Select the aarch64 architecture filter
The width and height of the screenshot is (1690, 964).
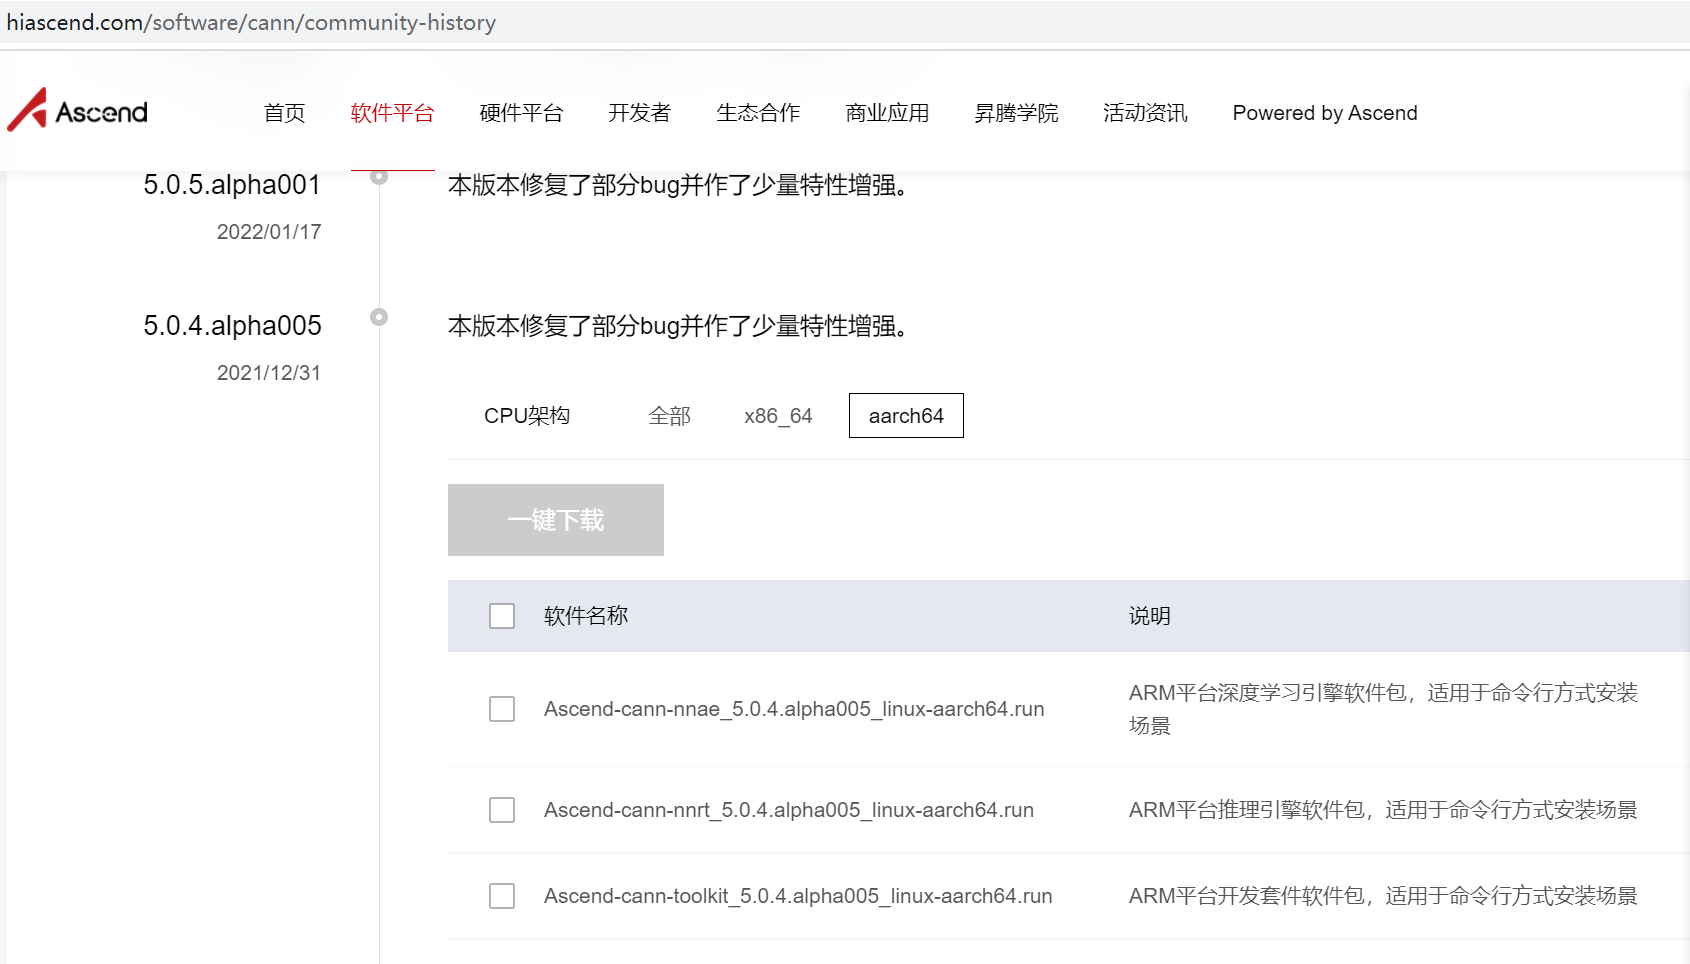[x=906, y=416]
